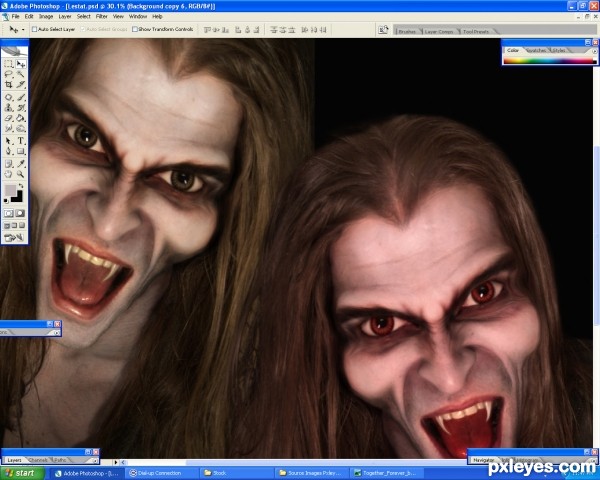Select the History Brush tool
Viewport: 600px width, 480px height.
[21, 108]
